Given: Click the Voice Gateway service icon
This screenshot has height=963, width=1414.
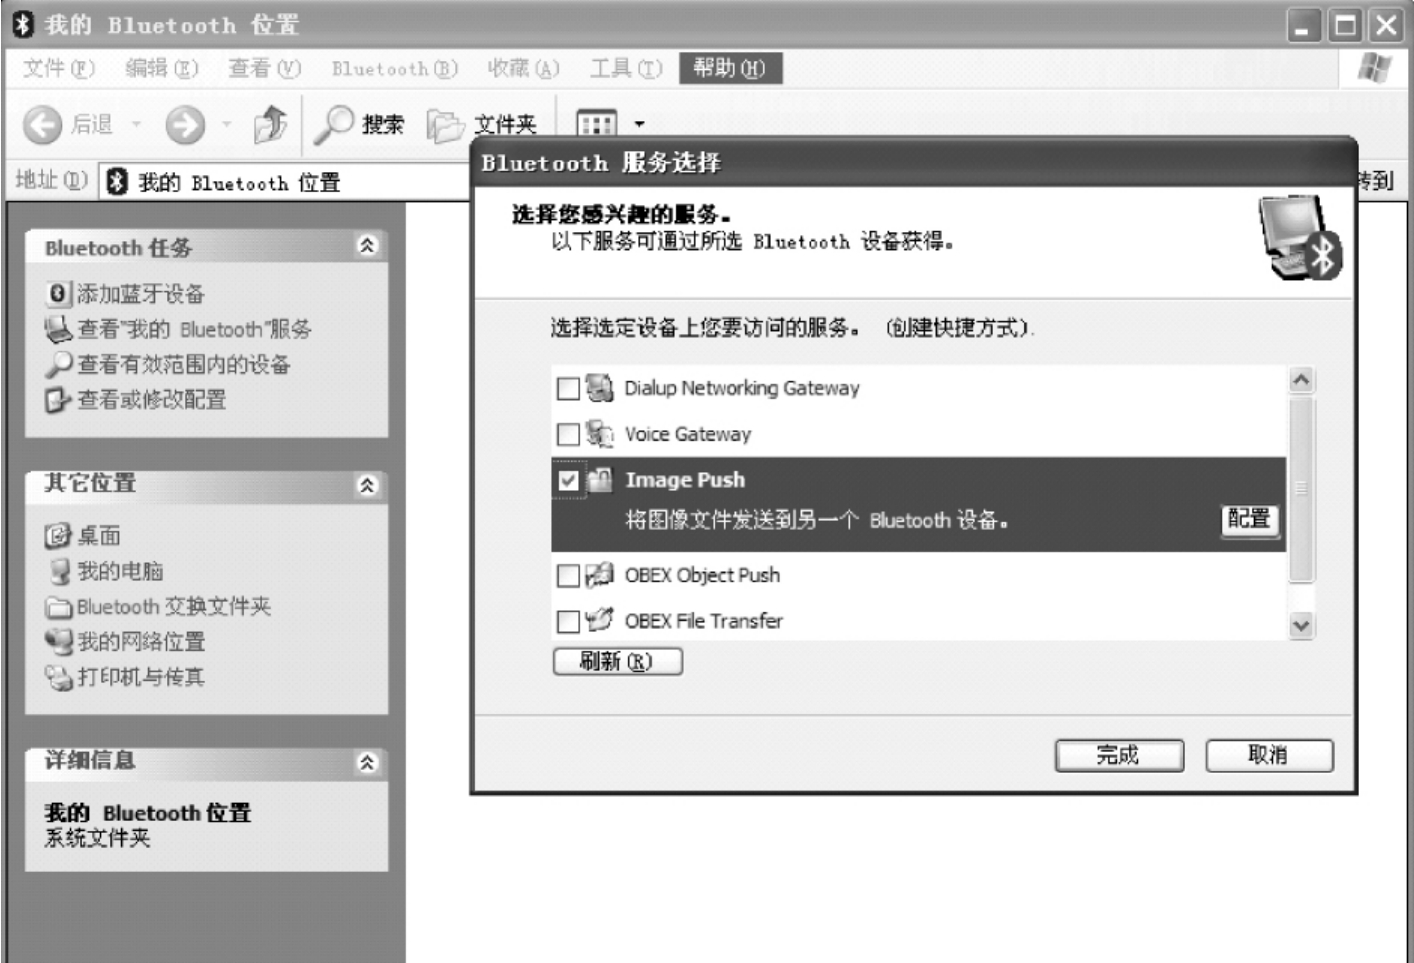Looking at the screenshot, I should (x=600, y=433).
